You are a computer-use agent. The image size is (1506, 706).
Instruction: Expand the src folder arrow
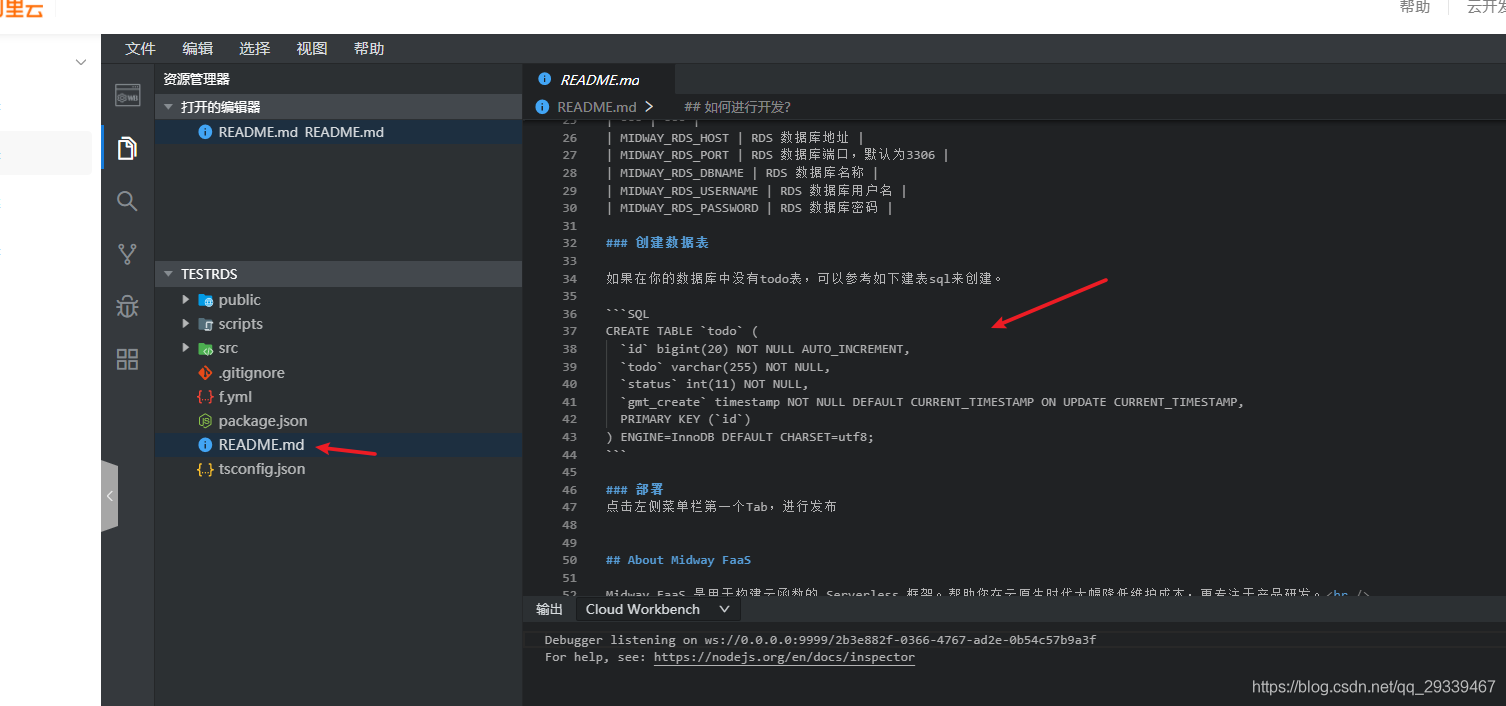186,348
